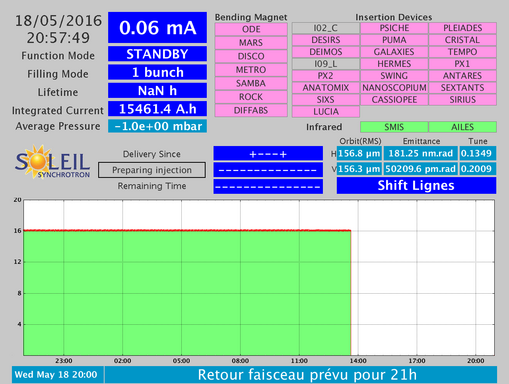This screenshot has height=384, width=509.
Task: Click the vertical orbit 156.3 µm value
Action: [x=359, y=169]
